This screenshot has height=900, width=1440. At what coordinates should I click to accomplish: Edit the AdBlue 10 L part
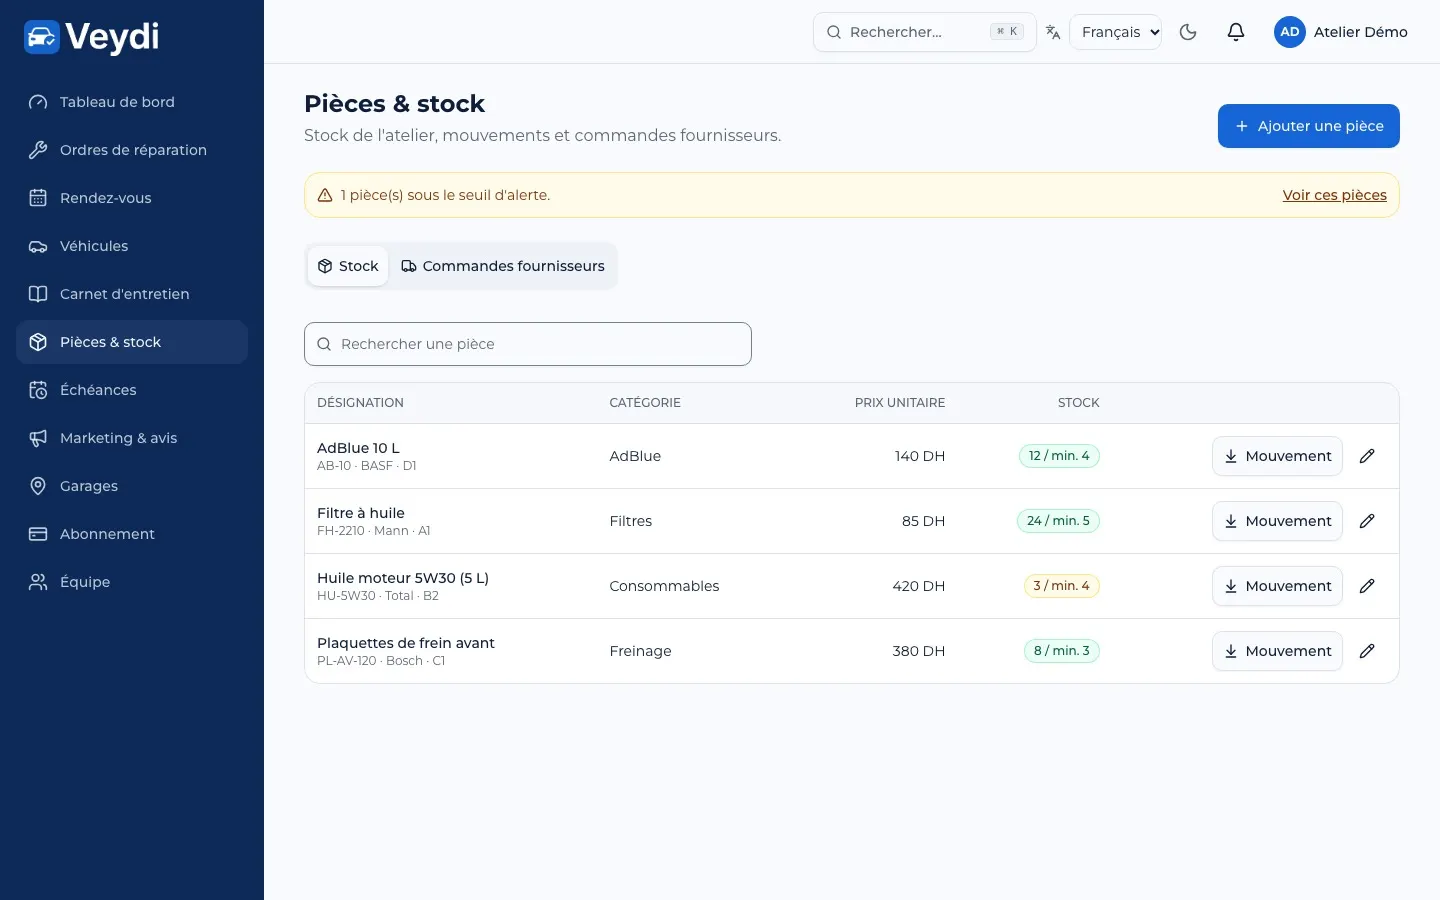[1367, 456]
